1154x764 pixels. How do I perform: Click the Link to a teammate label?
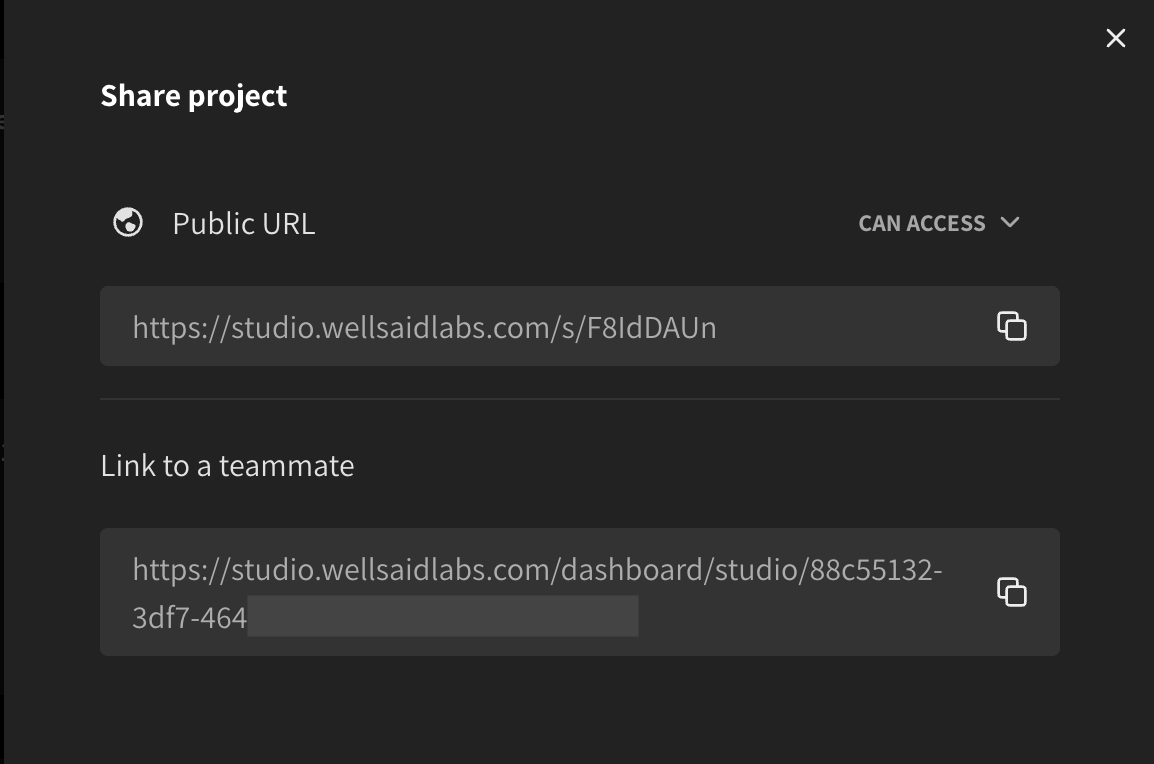click(227, 465)
